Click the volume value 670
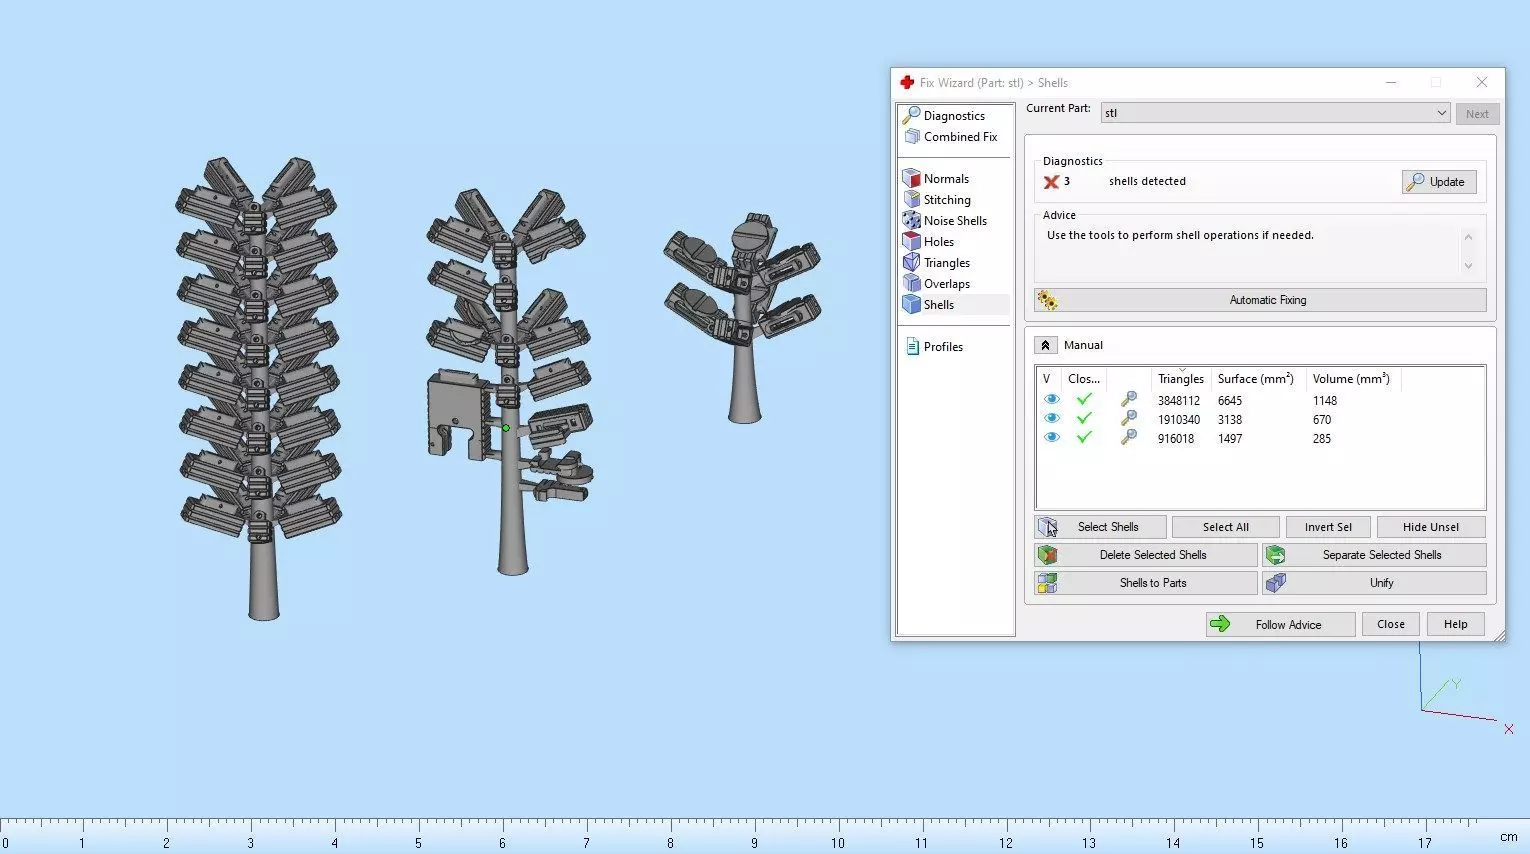The height and width of the screenshot is (854, 1530). click(x=1322, y=420)
